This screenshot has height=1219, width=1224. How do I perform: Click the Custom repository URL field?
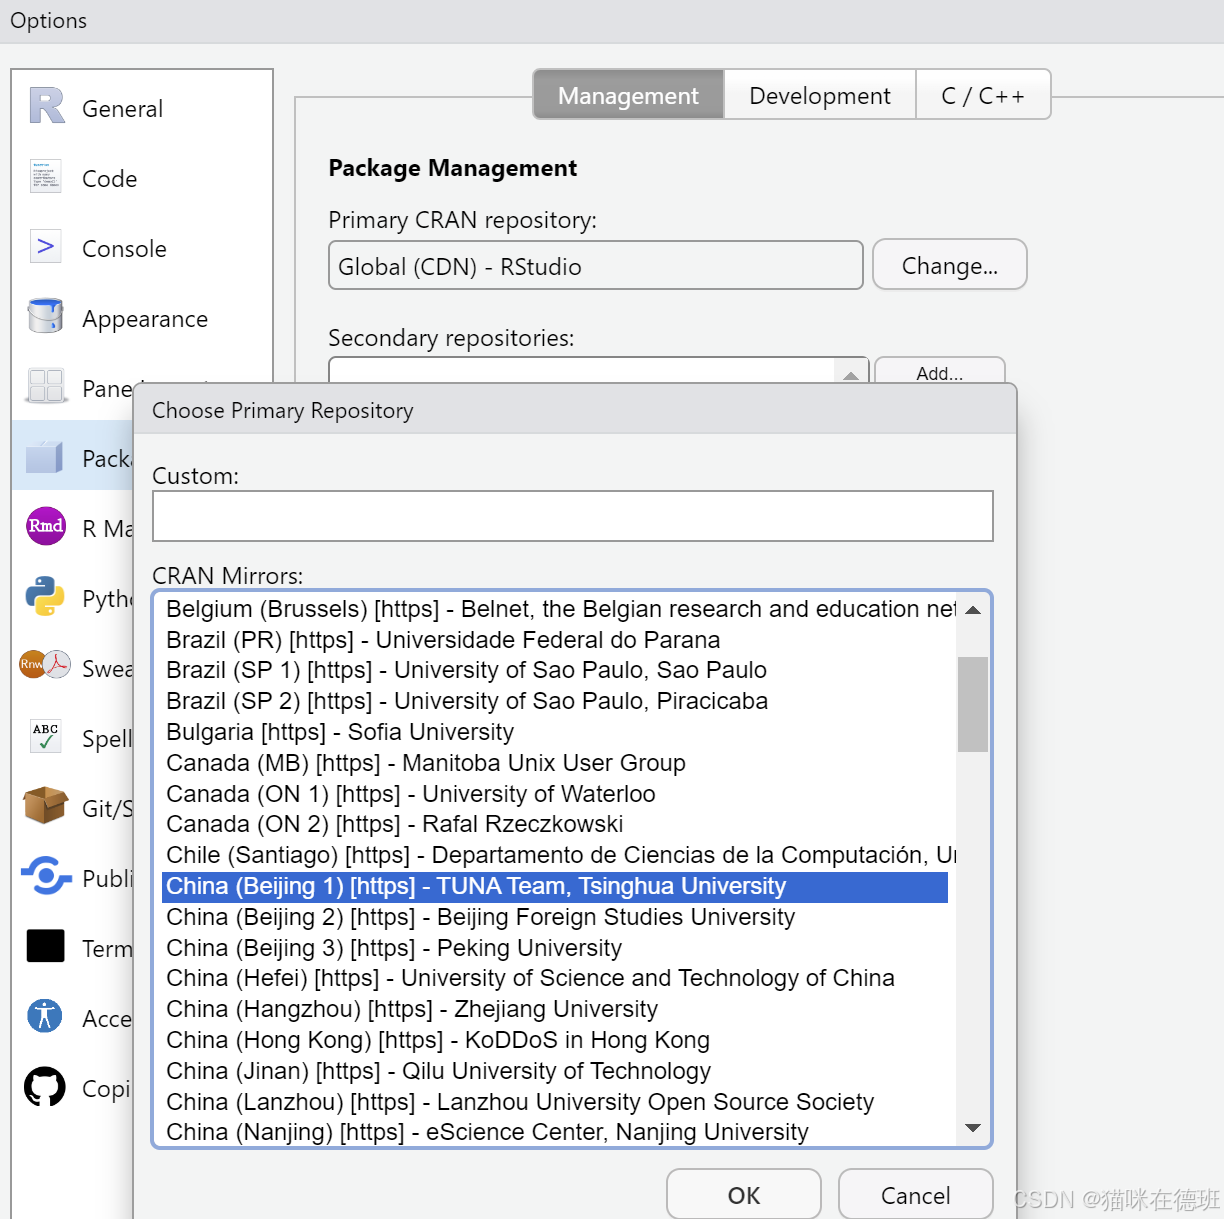click(573, 516)
